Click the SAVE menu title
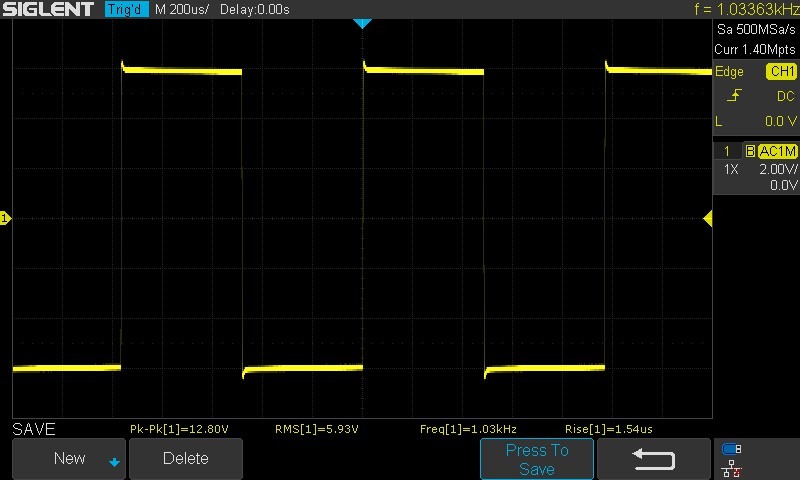The image size is (800, 480). [34, 430]
